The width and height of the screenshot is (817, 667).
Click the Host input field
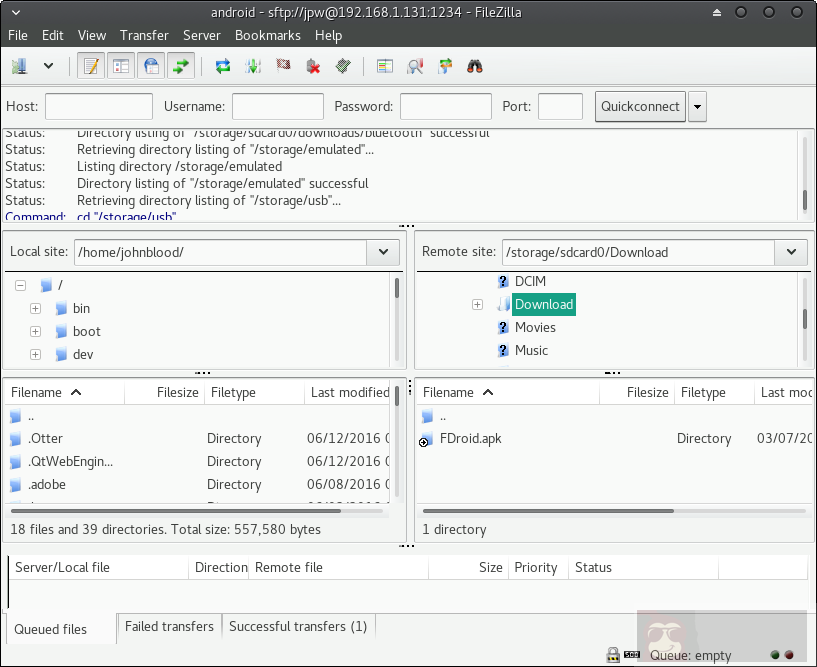[x=98, y=106]
